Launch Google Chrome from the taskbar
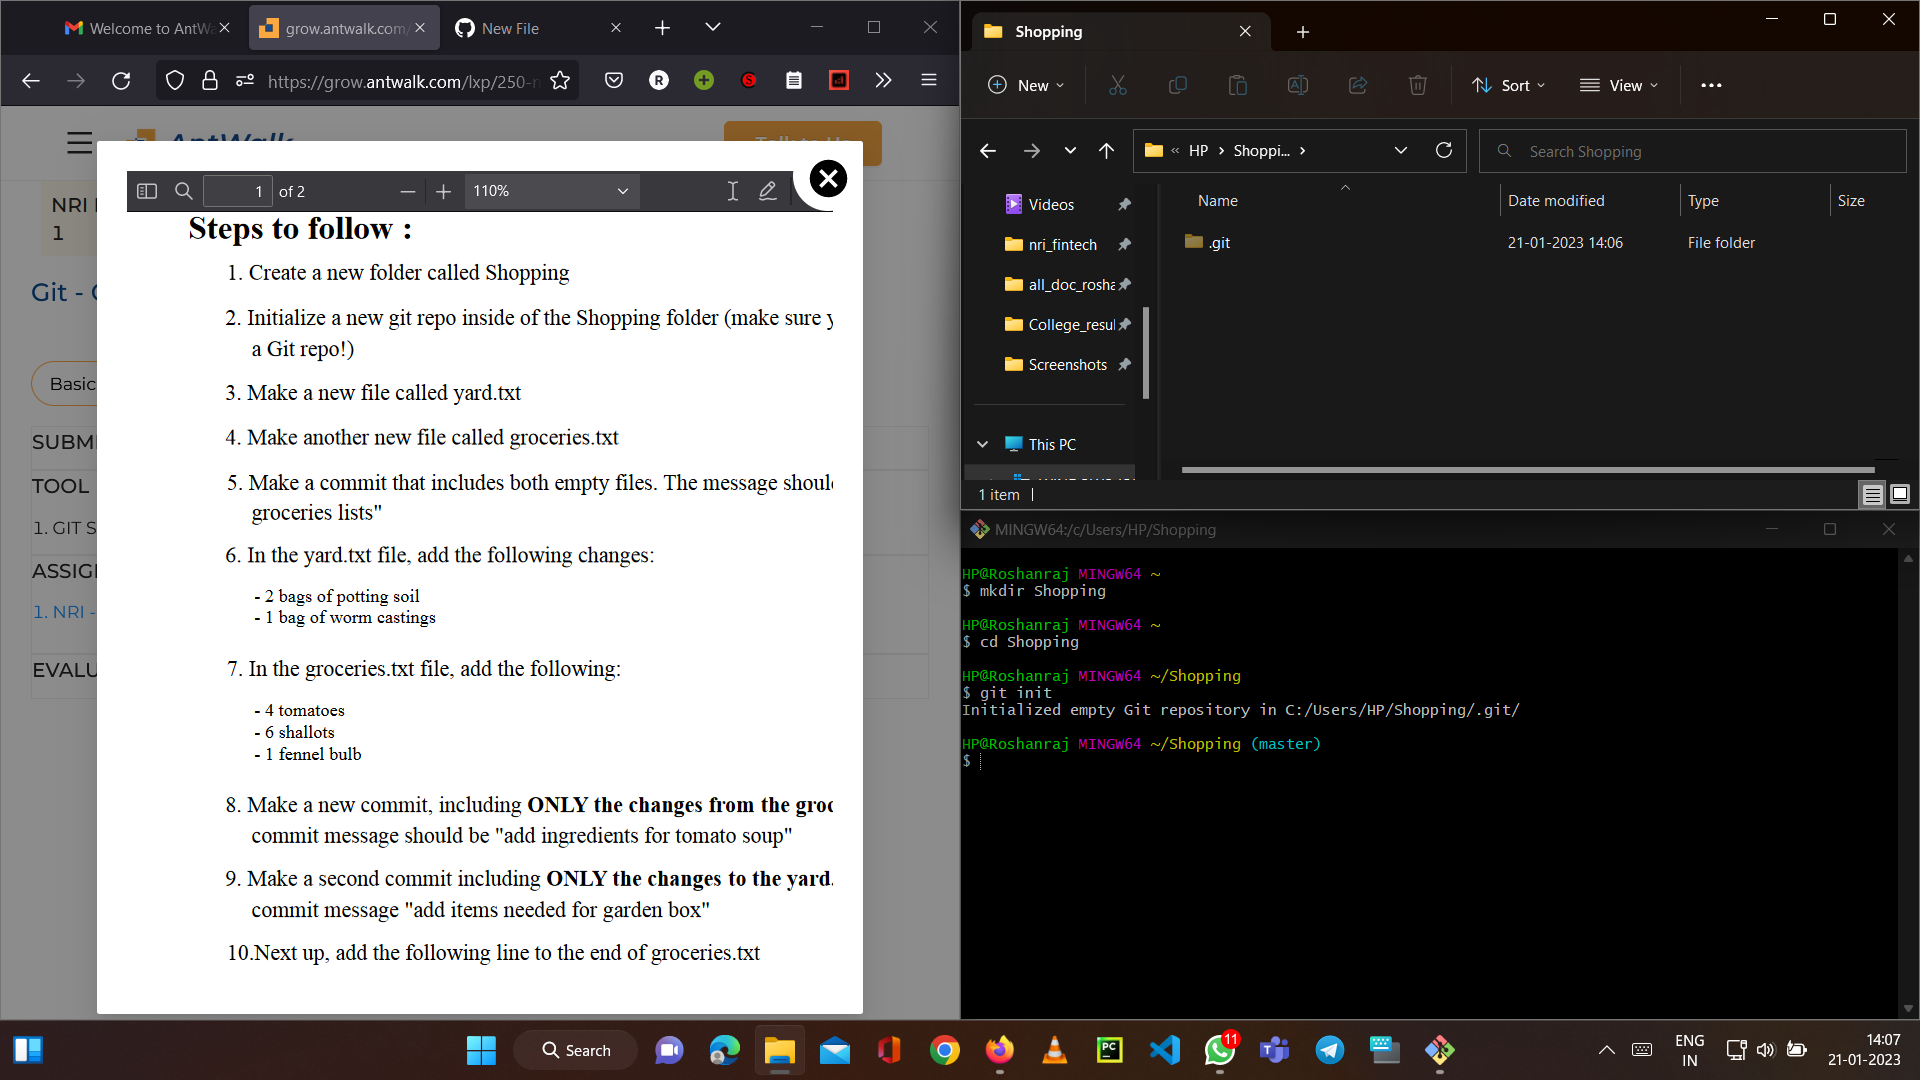This screenshot has width=1920, height=1080. (x=944, y=1050)
